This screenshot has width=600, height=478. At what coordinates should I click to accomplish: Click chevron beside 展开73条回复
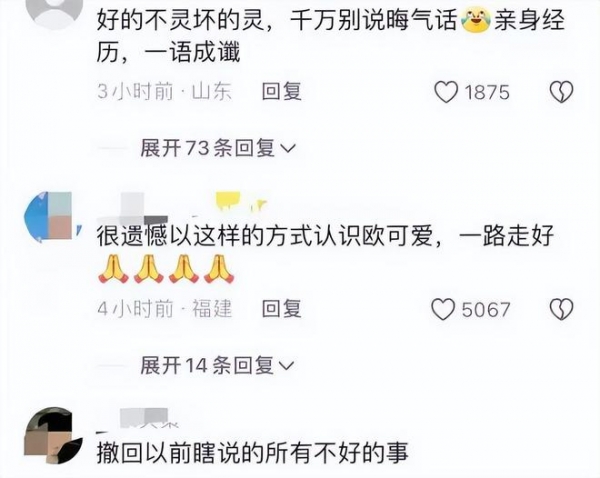point(288,148)
